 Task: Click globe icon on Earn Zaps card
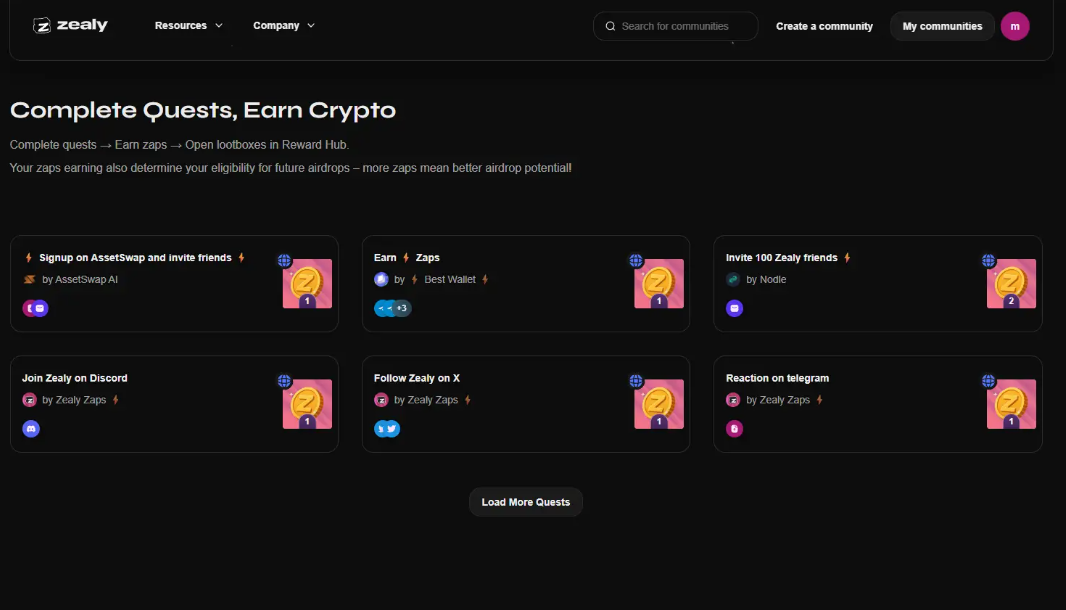pyautogui.click(x=636, y=260)
